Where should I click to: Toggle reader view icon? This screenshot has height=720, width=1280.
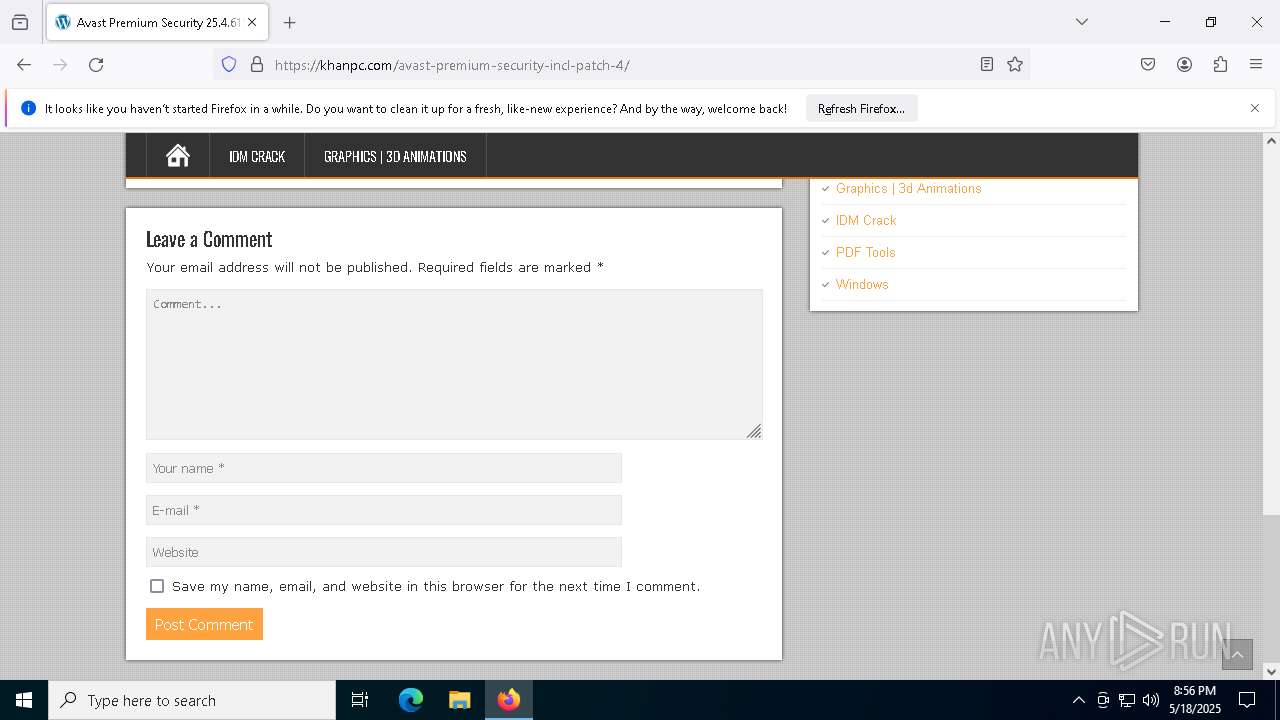click(x=987, y=64)
